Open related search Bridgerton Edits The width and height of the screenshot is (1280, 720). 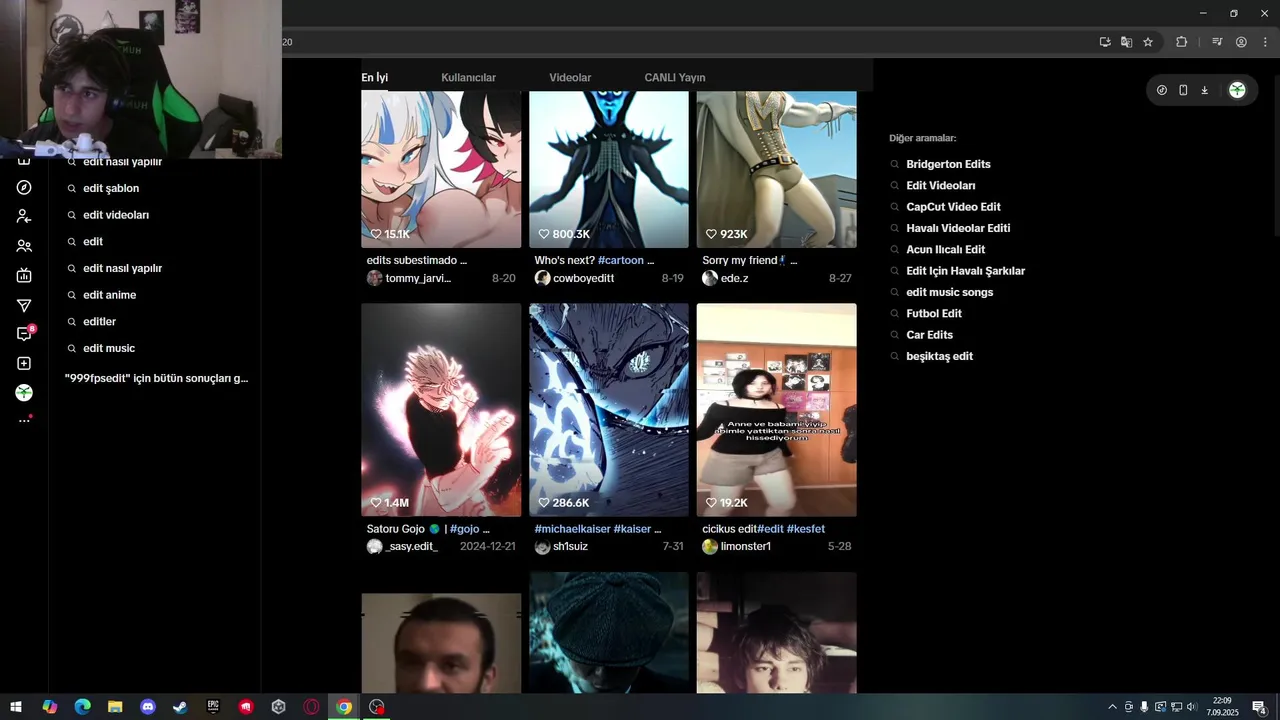(948, 164)
